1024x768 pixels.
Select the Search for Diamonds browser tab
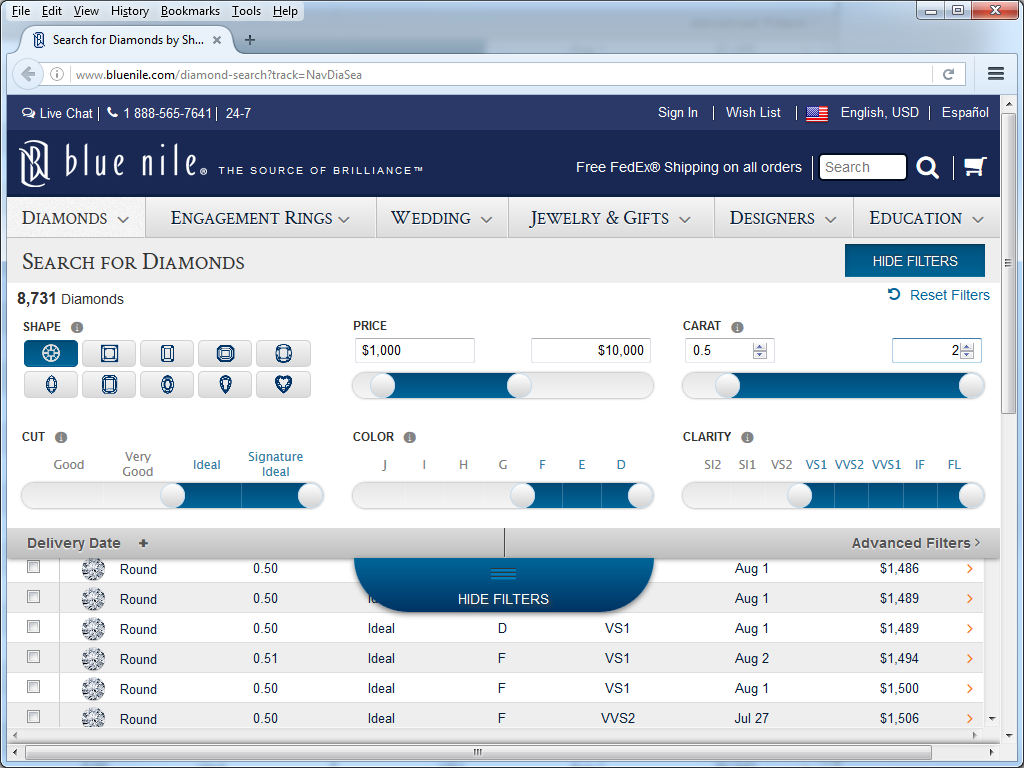tap(127, 40)
